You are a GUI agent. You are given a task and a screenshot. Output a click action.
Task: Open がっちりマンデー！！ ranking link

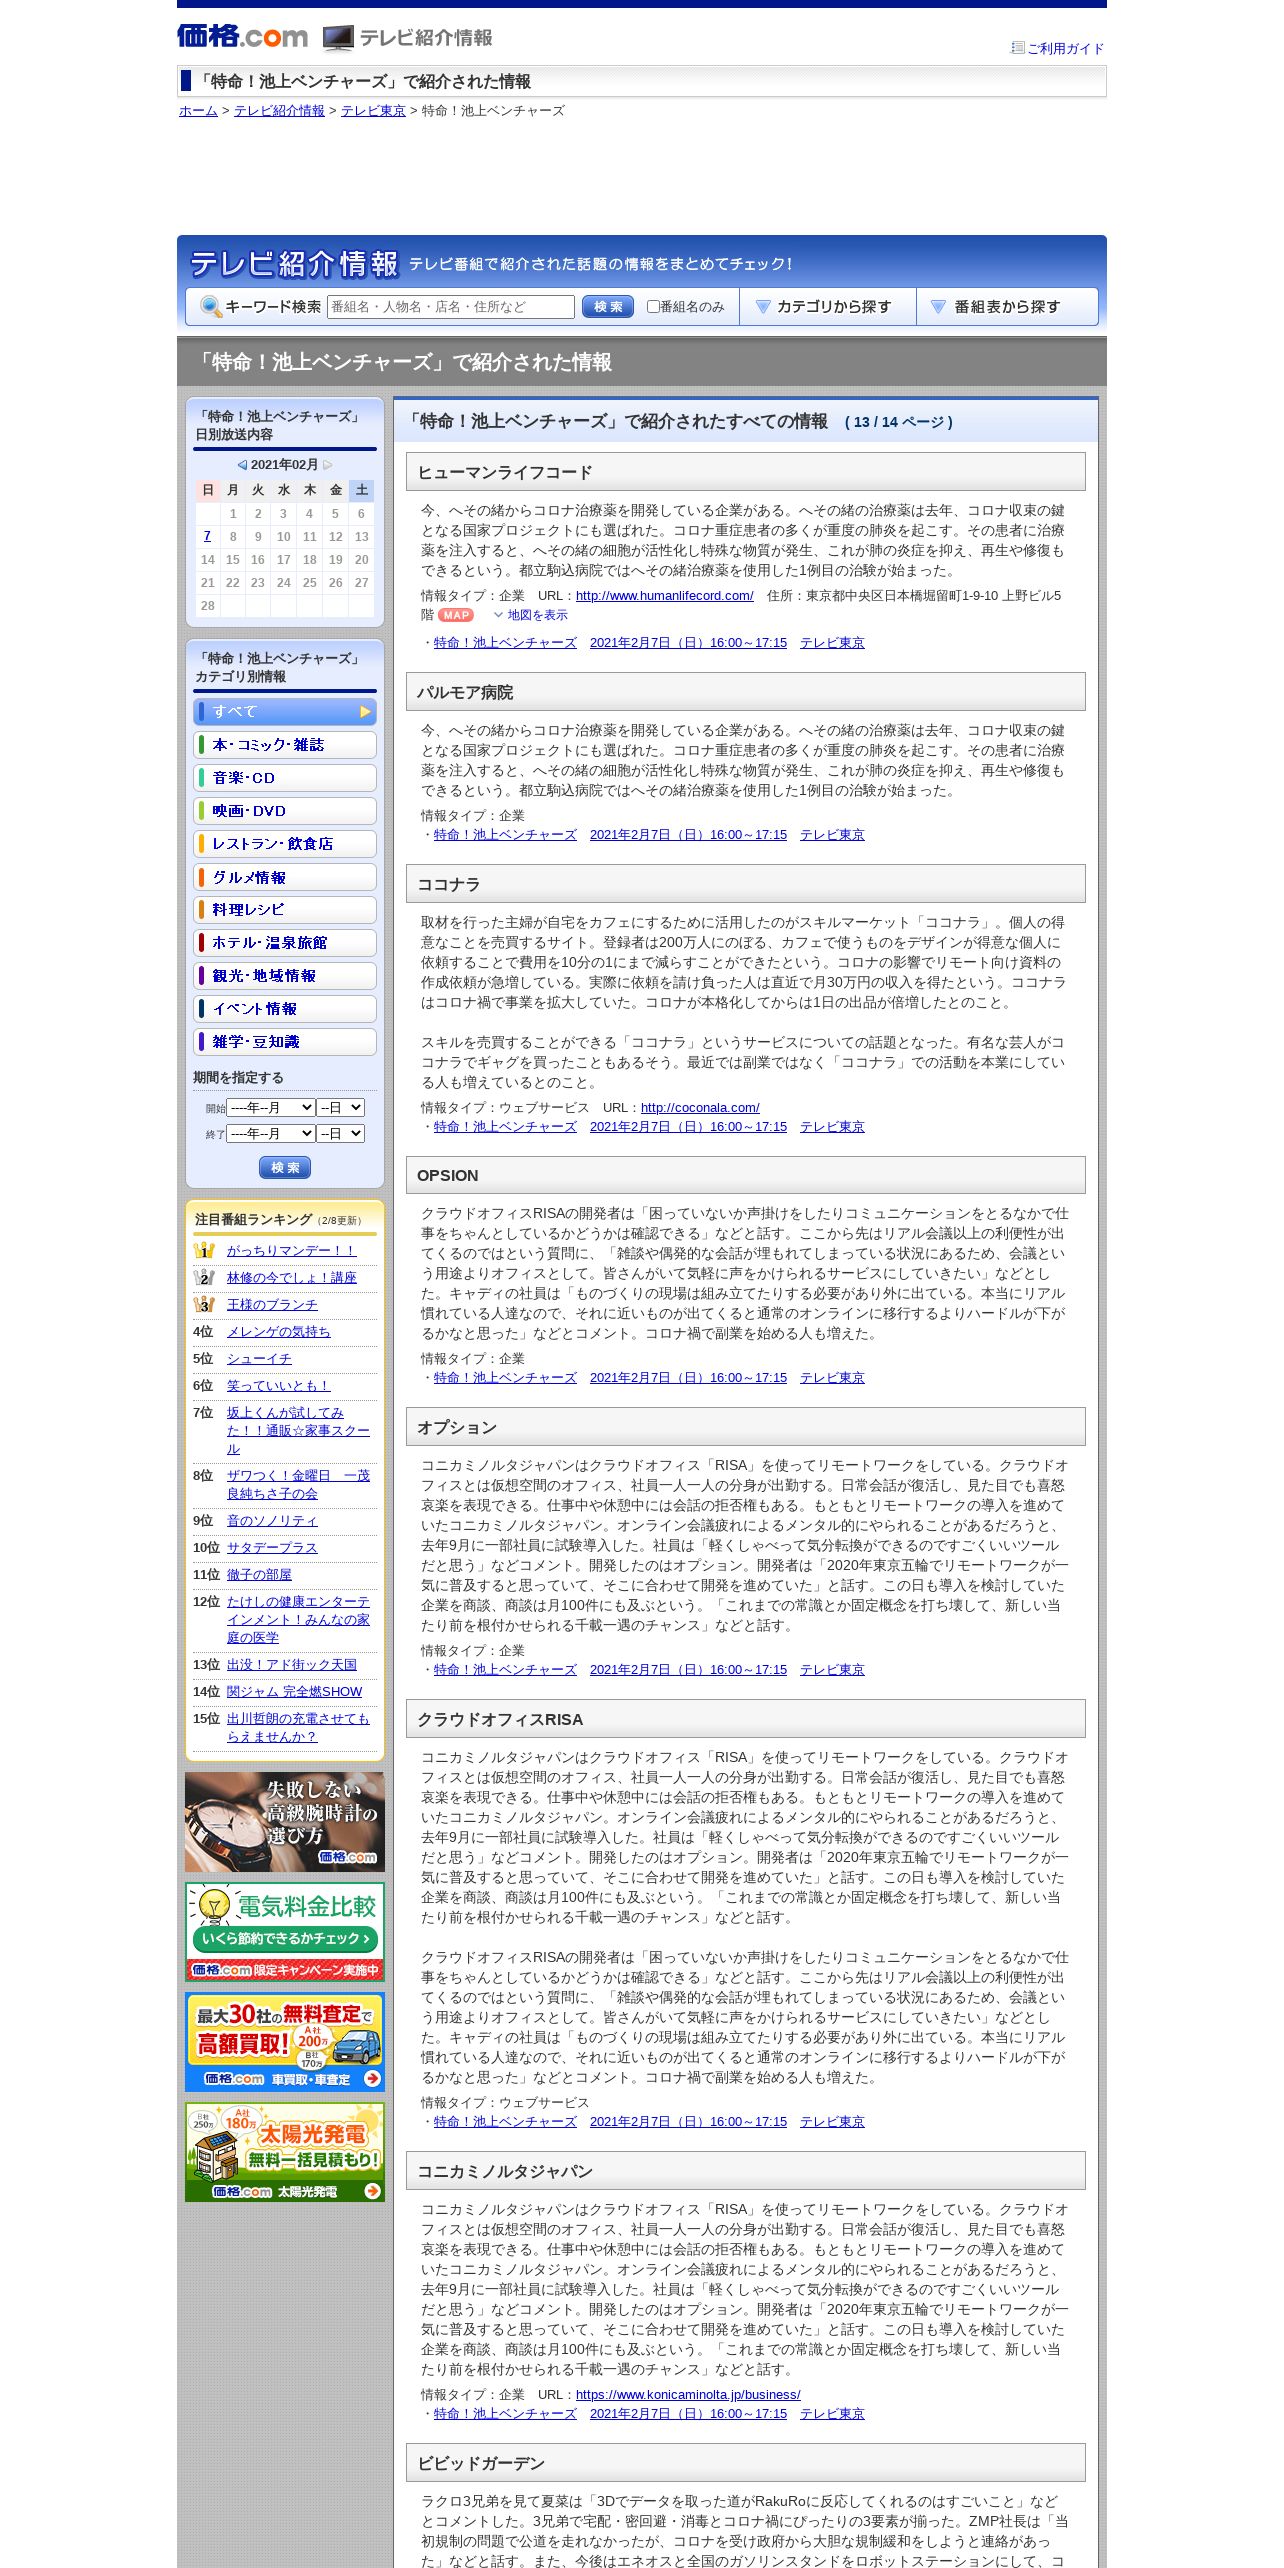(291, 1250)
